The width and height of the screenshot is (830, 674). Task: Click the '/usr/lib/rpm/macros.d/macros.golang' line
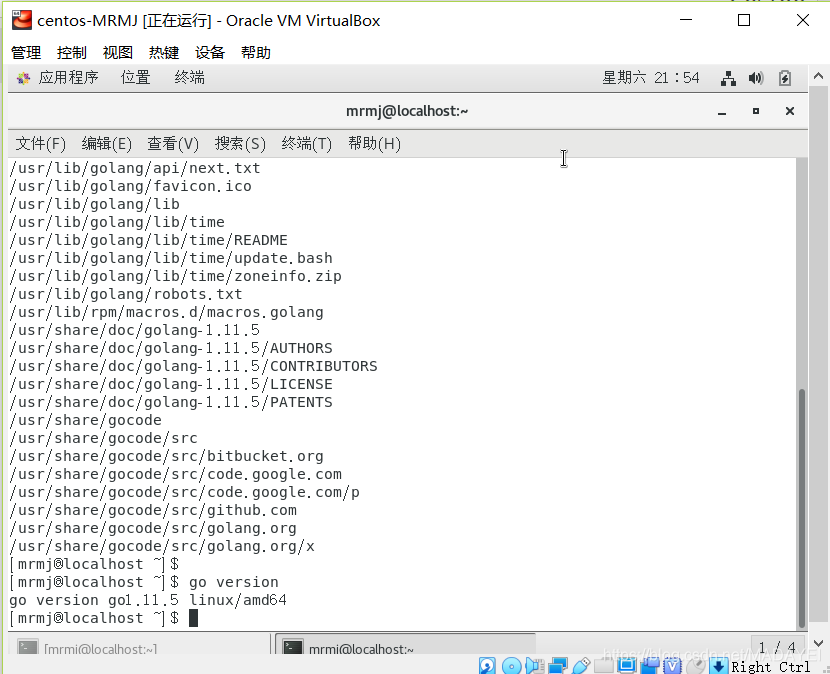(166, 312)
